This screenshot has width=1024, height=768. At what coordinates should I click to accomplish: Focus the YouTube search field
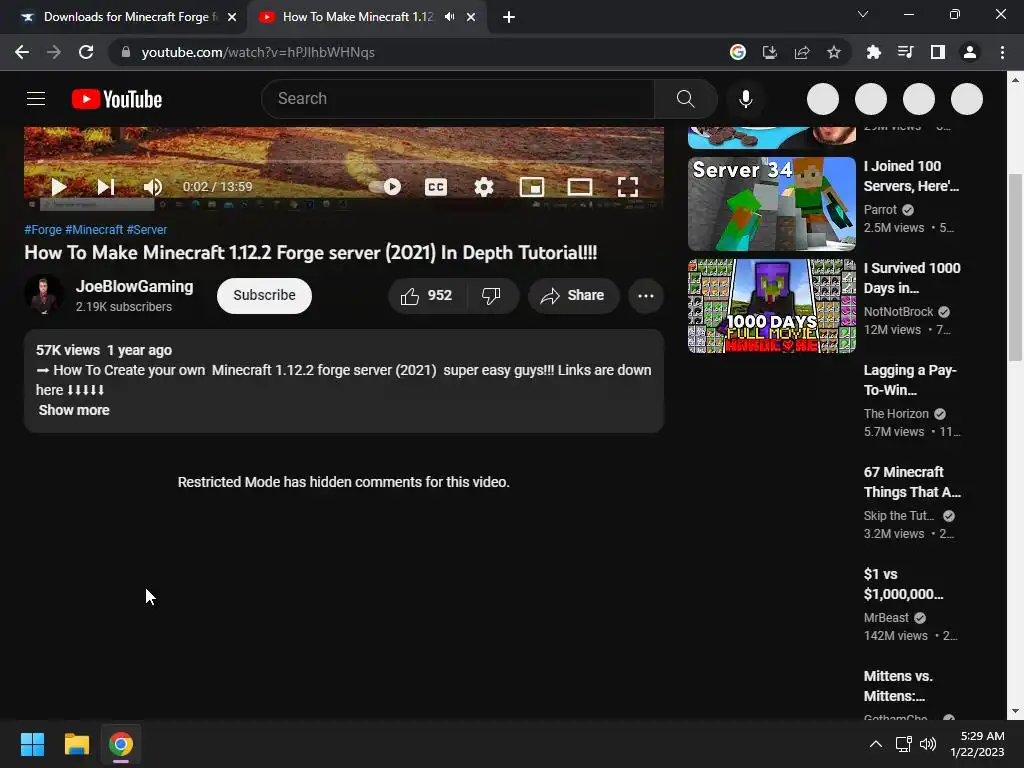click(457, 99)
